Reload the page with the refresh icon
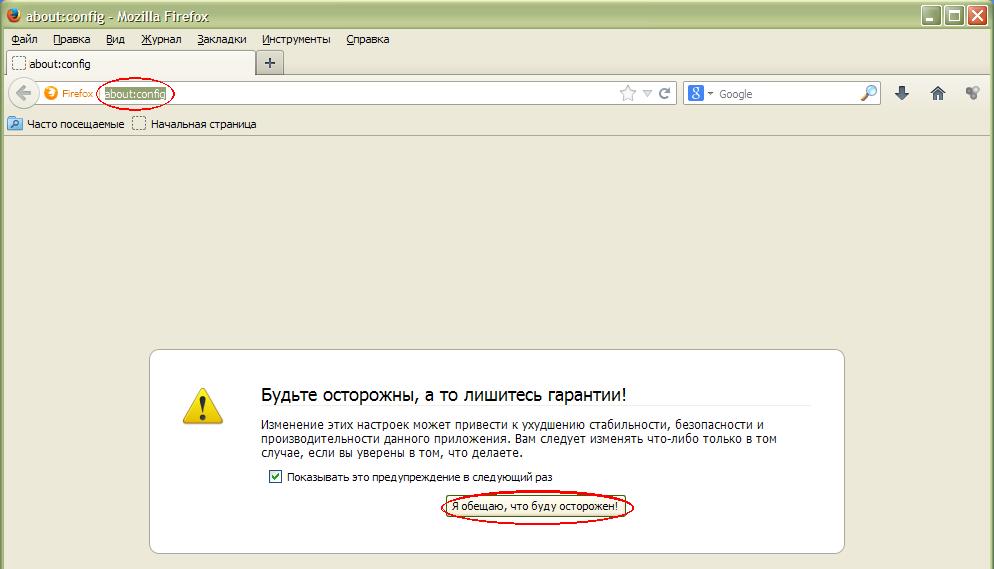 [664, 94]
